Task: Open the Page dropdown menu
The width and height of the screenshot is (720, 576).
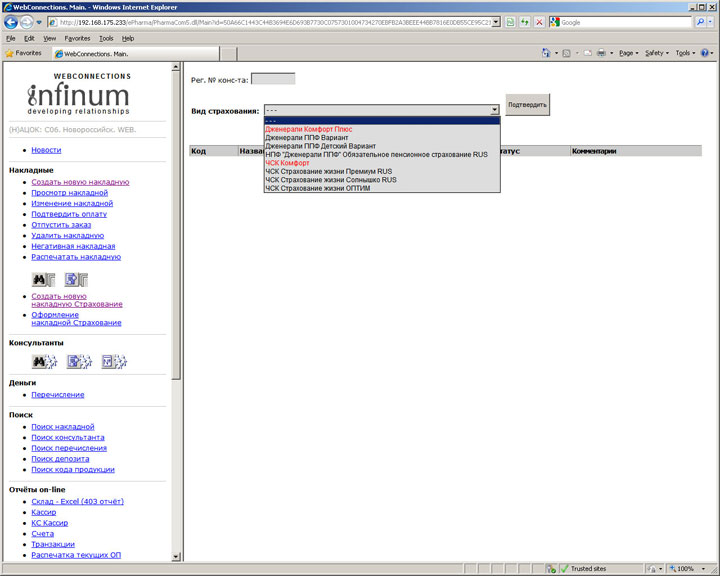Action: point(629,53)
